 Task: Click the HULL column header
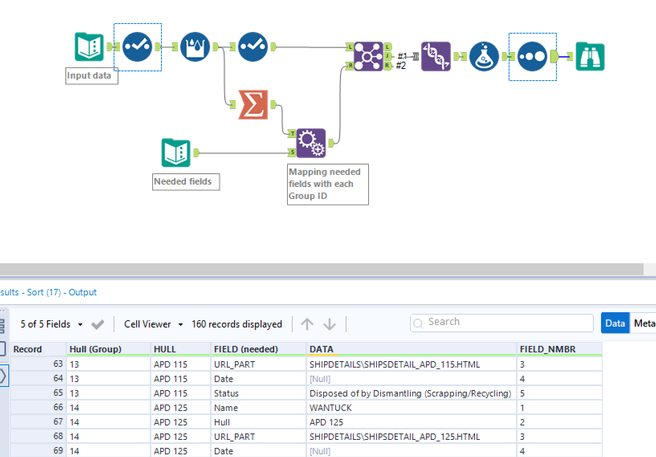[x=180, y=349]
